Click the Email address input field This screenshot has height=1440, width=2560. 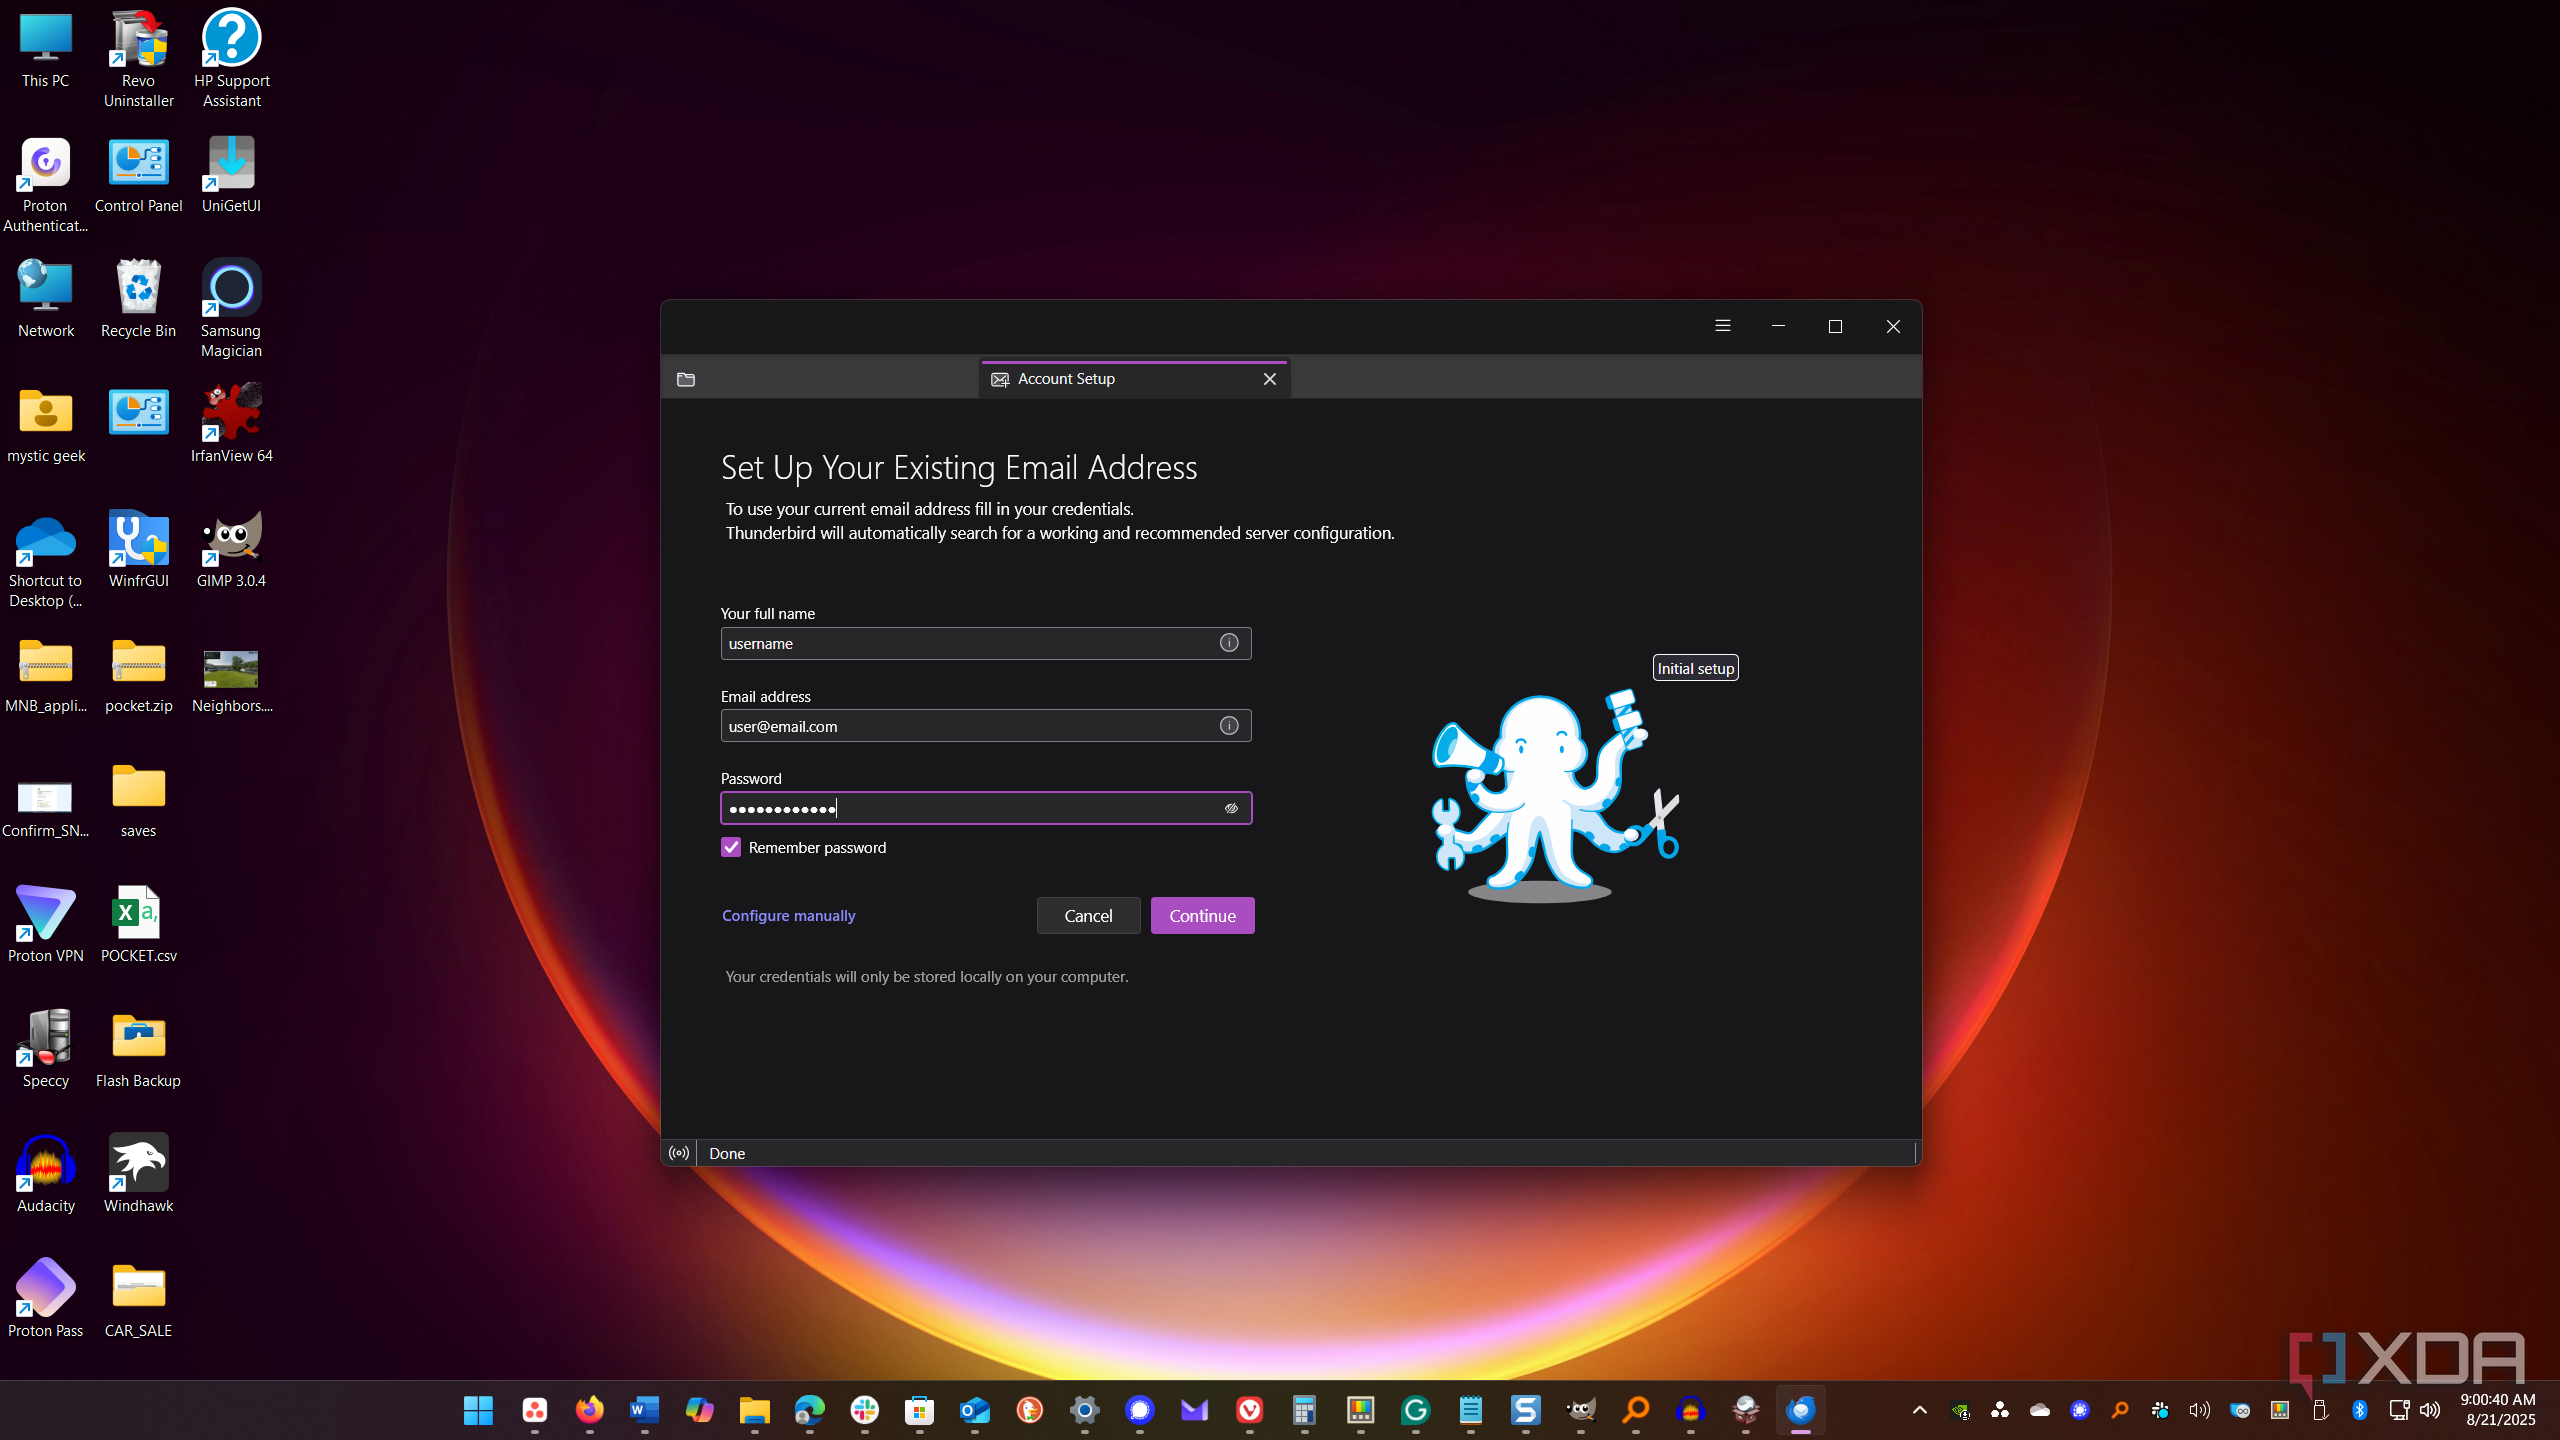[986, 726]
